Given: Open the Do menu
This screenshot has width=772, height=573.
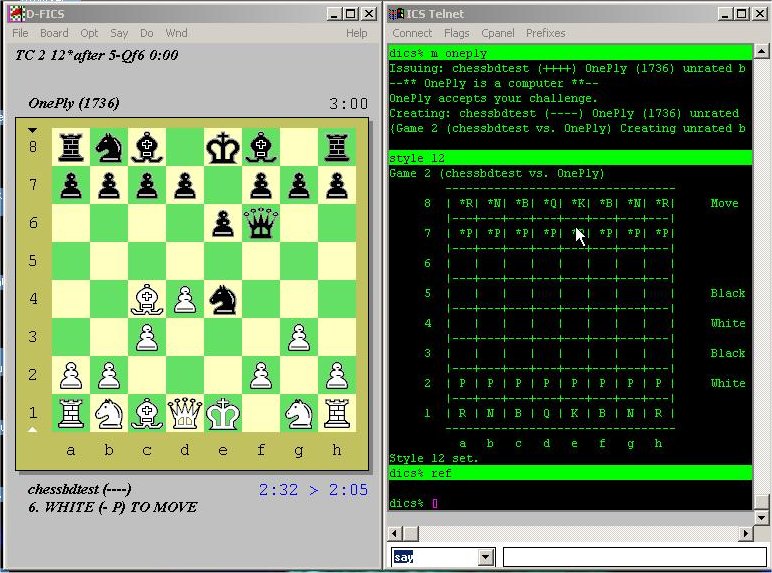Looking at the screenshot, I should pos(147,33).
